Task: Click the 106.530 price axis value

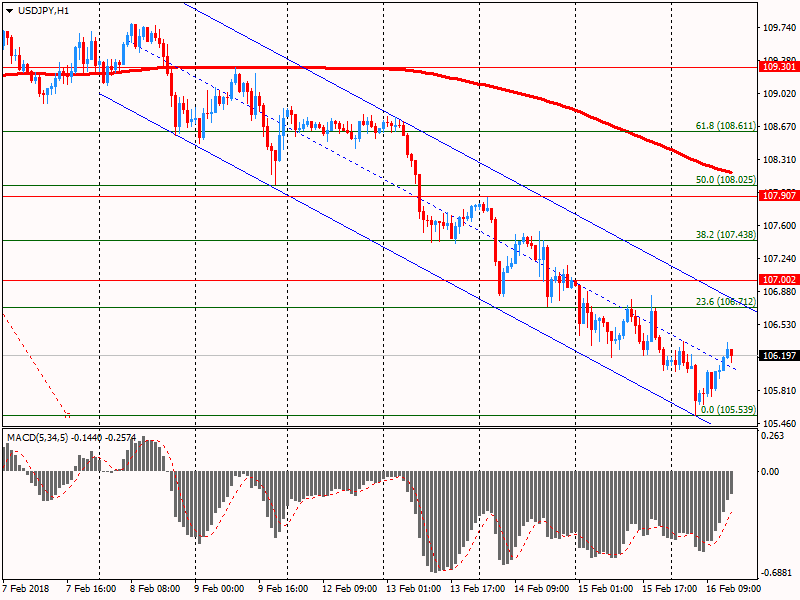Action: click(779, 324)
